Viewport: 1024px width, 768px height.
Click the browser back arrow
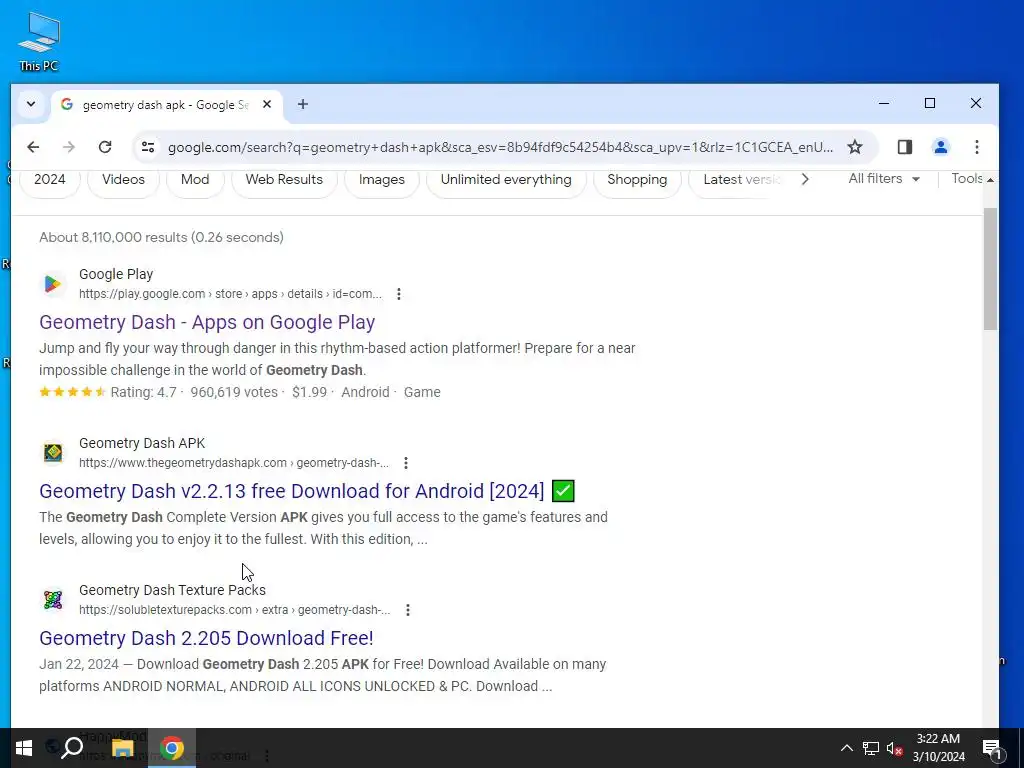(33, 147)
